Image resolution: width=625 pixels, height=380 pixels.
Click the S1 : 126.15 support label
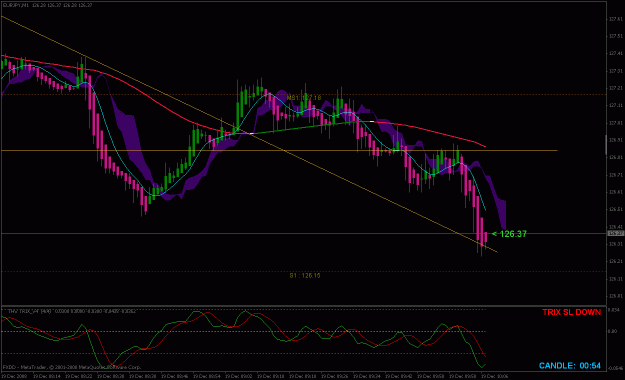[305, 276]
